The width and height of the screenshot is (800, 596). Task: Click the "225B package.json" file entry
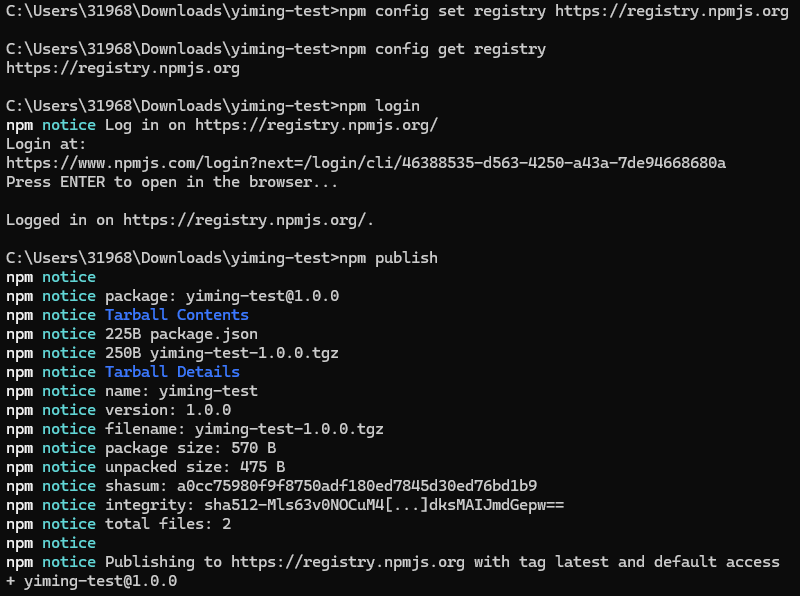181,334
